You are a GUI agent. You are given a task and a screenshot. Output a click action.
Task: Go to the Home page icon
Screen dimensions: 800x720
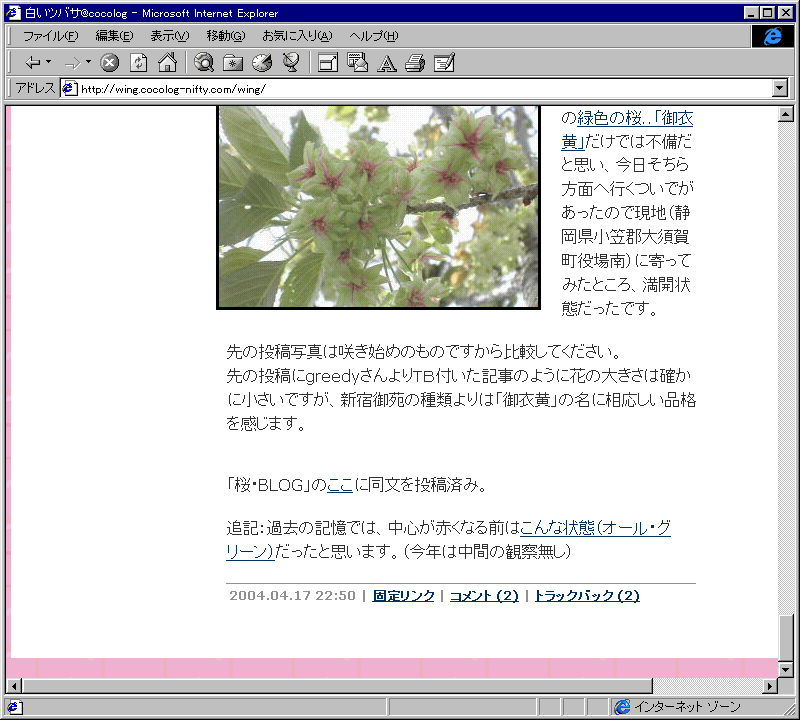coord(167,63)
